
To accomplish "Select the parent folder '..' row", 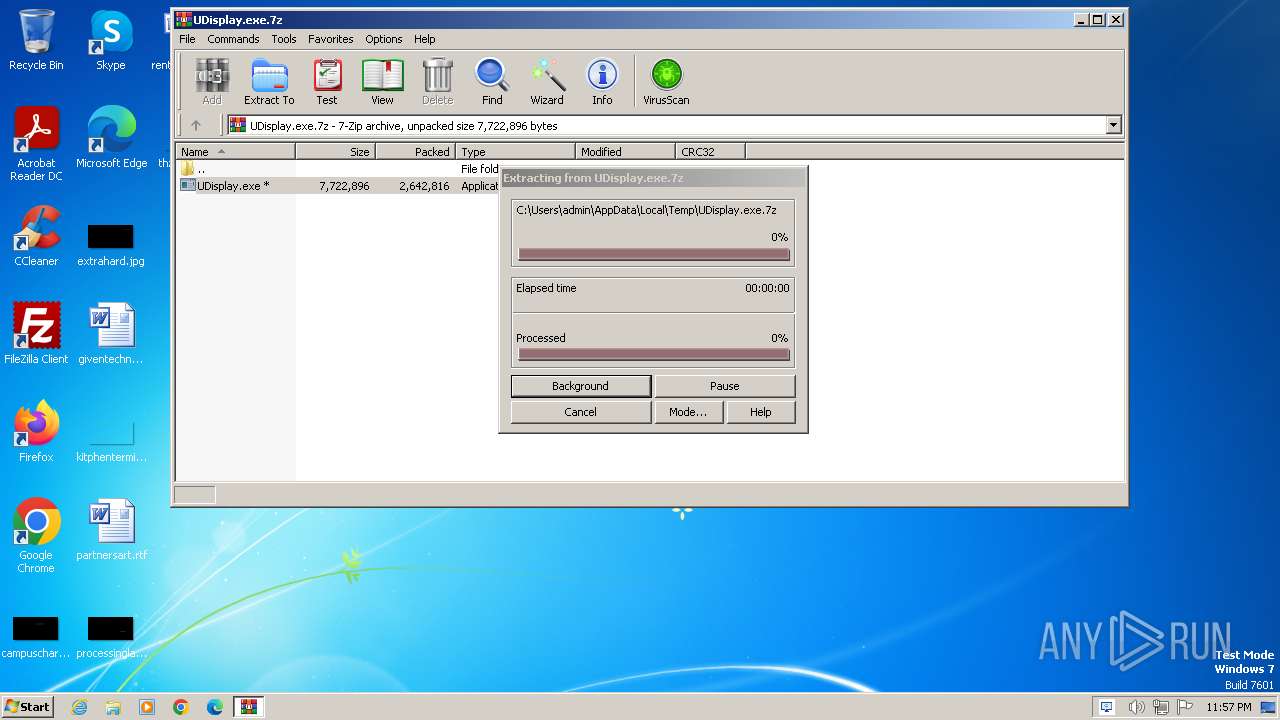I will point(338,169).
